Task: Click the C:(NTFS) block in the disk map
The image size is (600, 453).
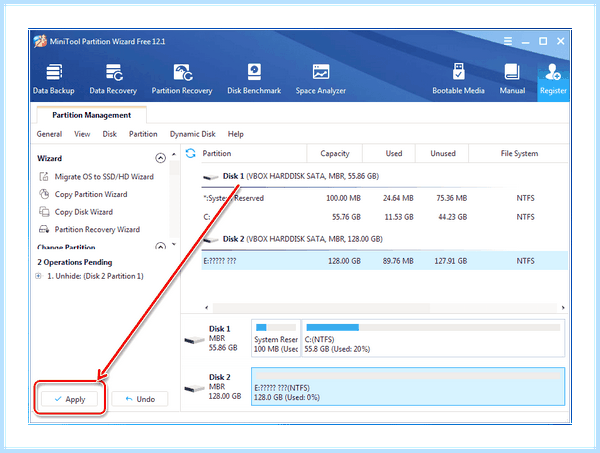Action: (433, 338)
